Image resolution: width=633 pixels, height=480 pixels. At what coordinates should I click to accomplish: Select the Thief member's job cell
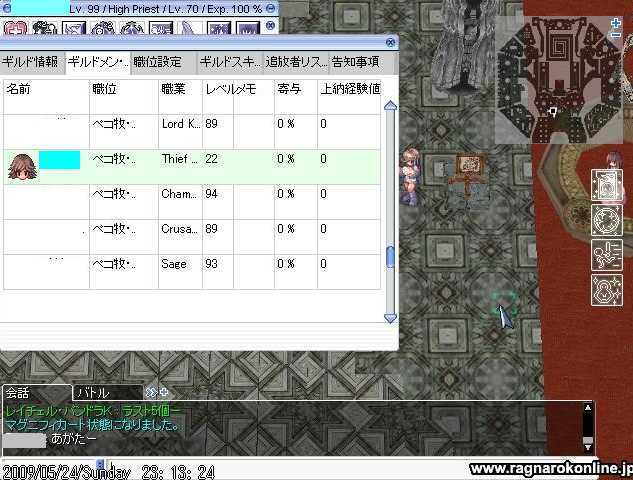pyautogui.click(x=180, y=167)
